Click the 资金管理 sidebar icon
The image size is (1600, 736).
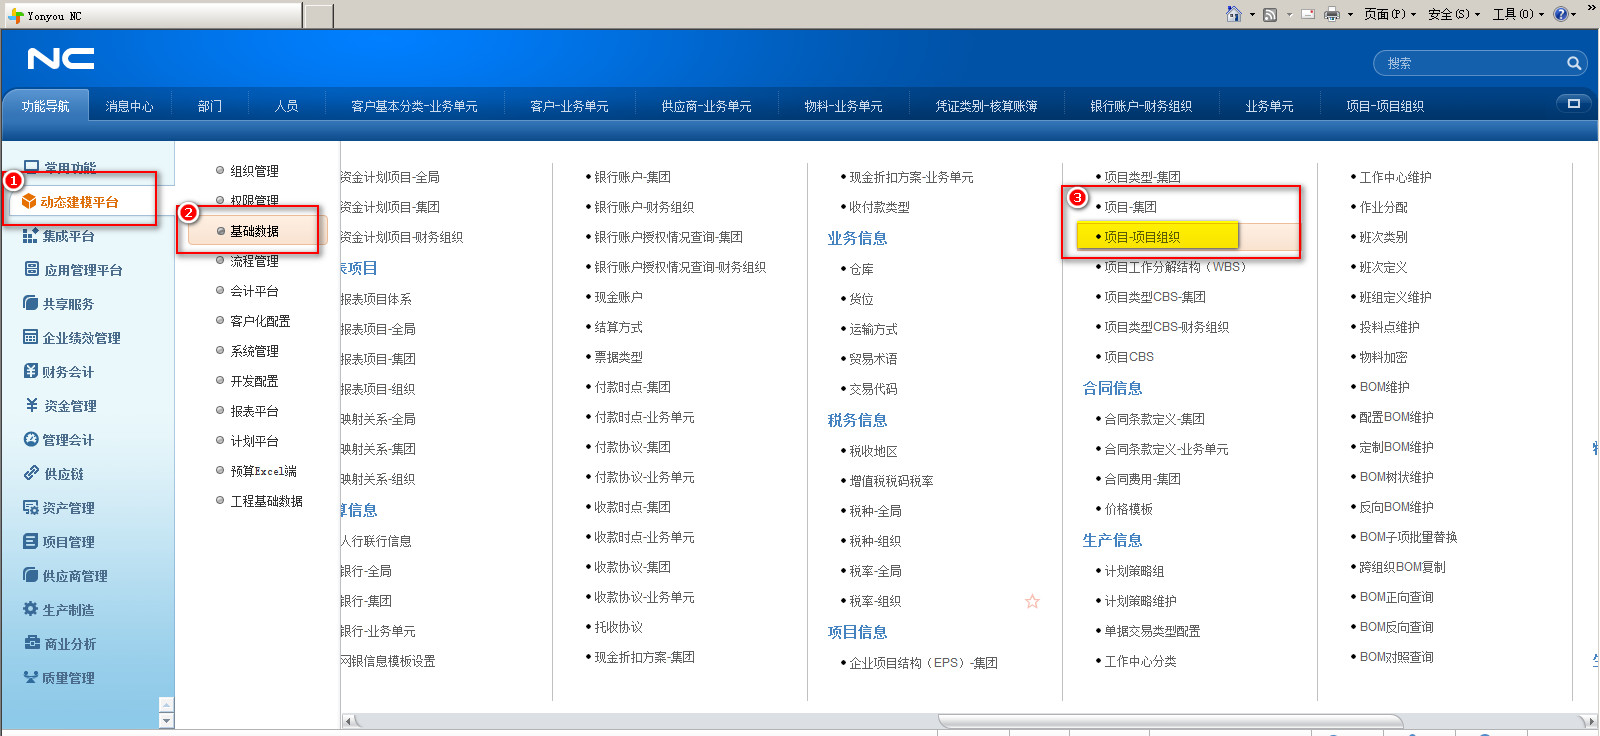(x=31, y=406)
